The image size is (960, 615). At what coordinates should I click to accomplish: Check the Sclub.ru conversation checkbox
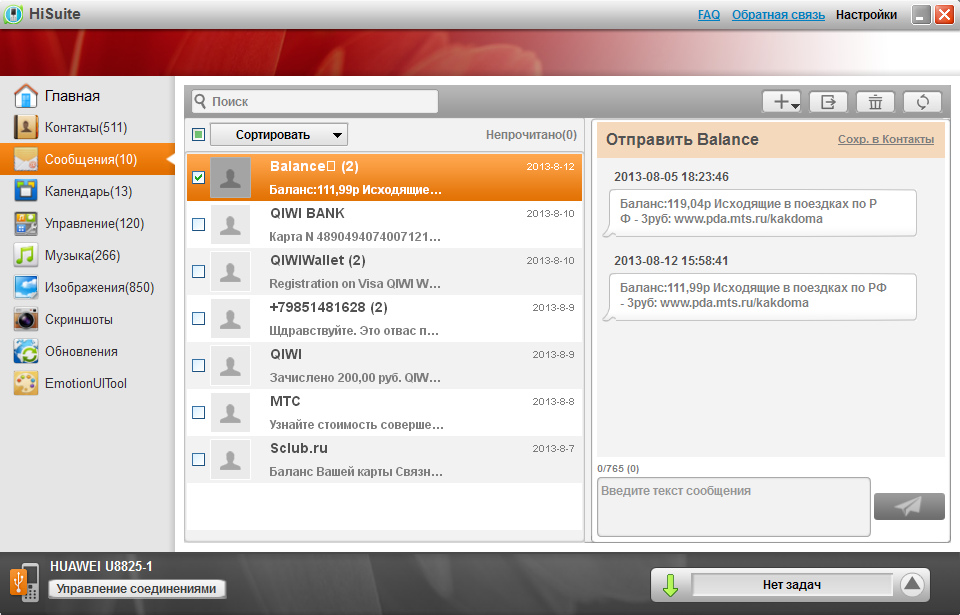pos(198,459)
